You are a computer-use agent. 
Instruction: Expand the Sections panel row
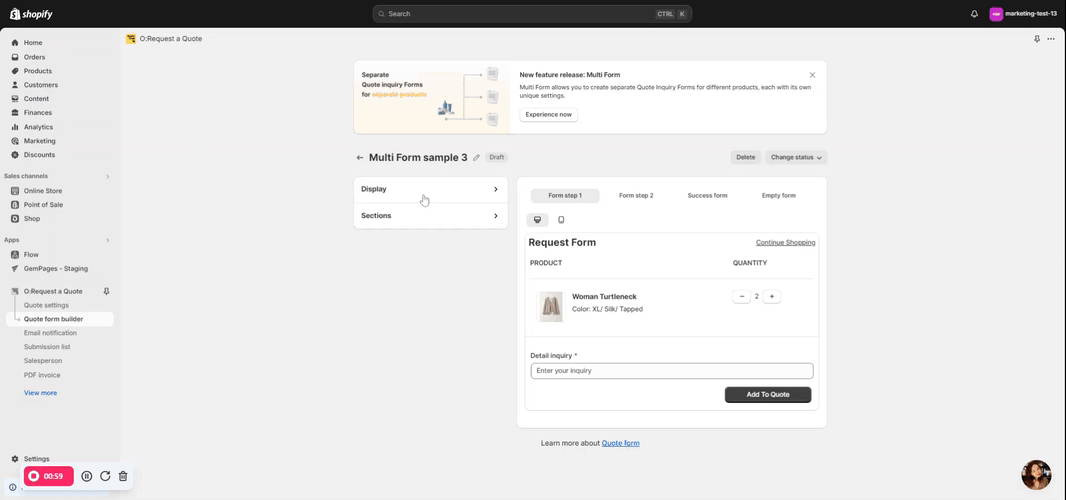[x=430, y=216]
